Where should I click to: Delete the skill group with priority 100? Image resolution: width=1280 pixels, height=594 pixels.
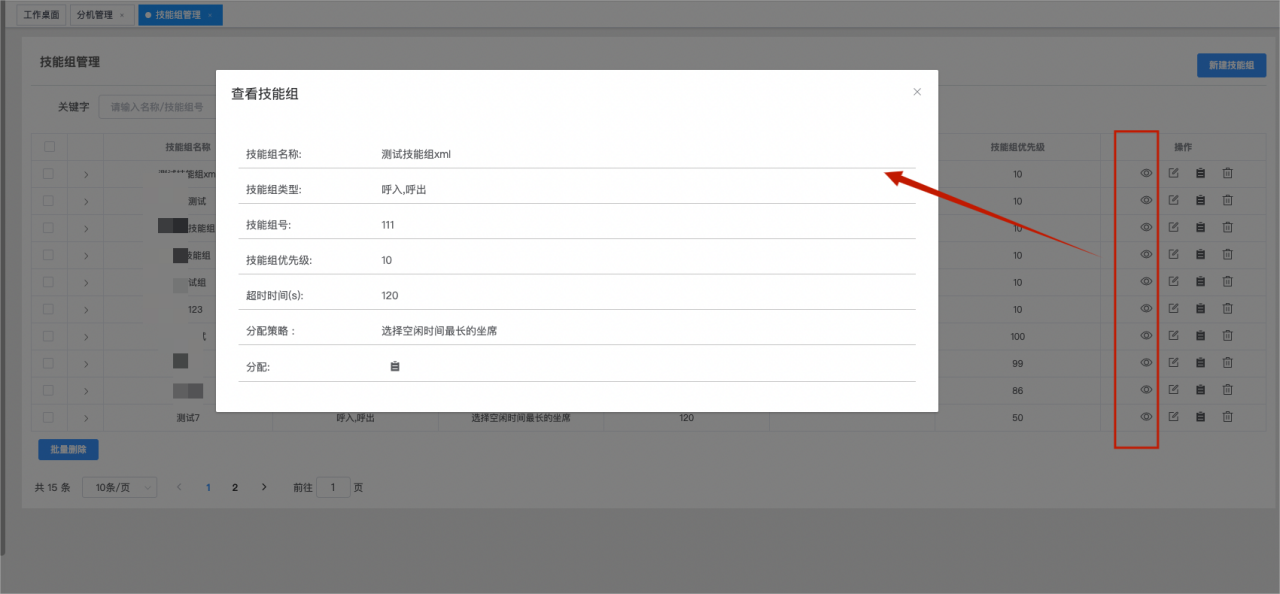1227,336
